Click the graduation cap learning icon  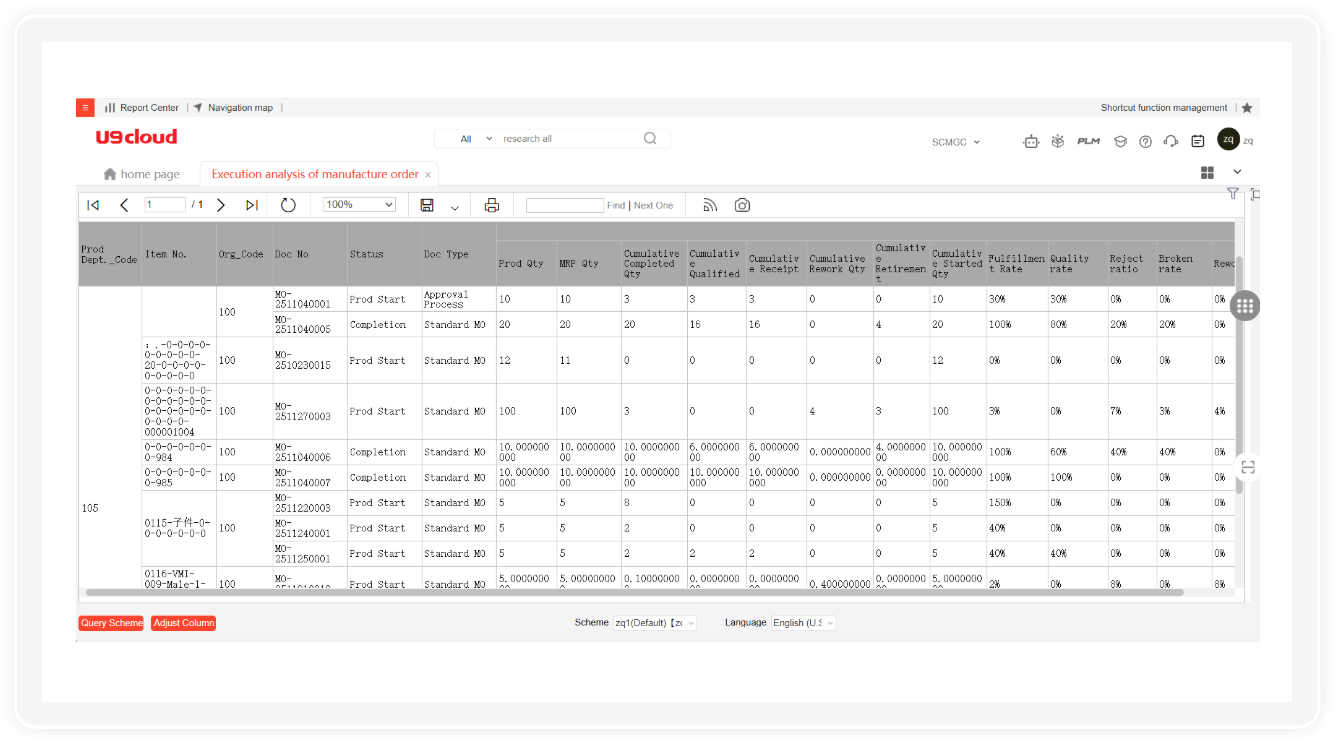pos(1121,142)
